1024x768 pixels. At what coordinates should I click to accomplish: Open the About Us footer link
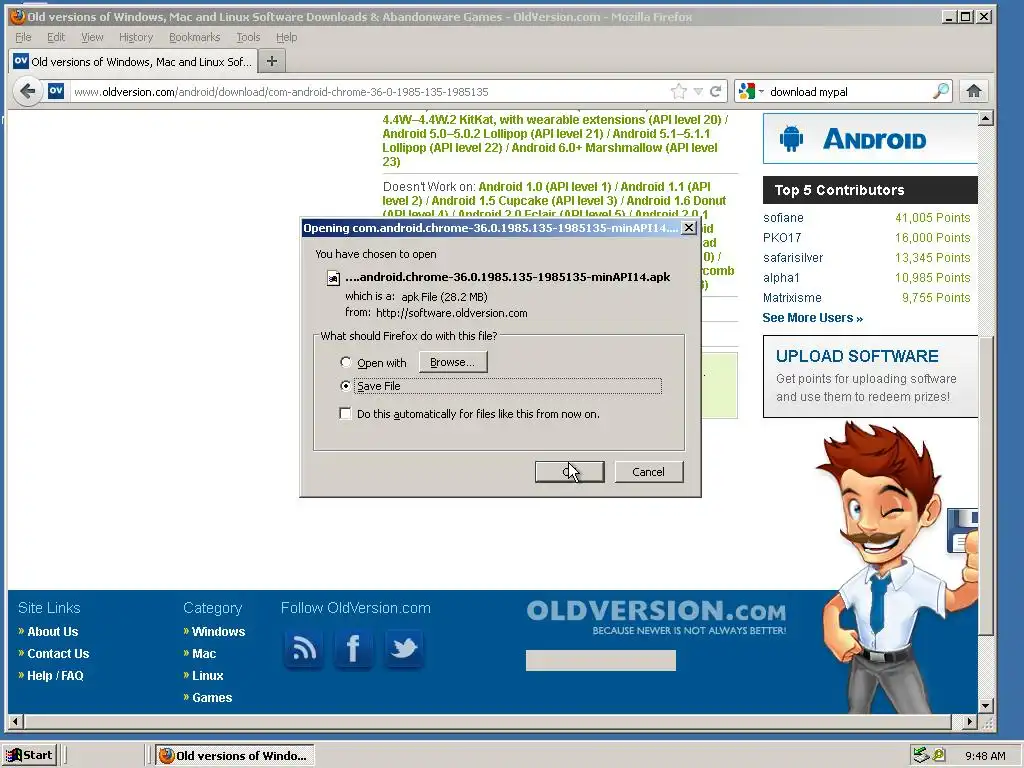click(52, 632)
